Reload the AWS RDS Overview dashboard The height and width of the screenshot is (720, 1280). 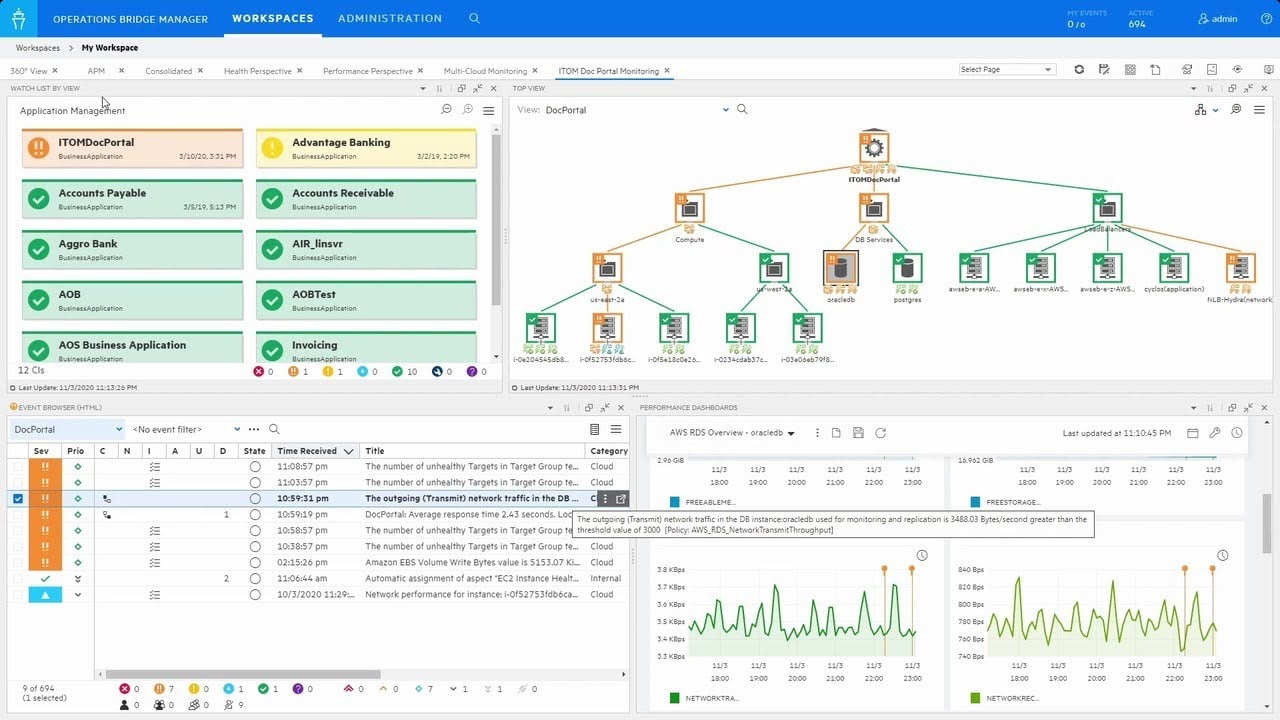880,433
